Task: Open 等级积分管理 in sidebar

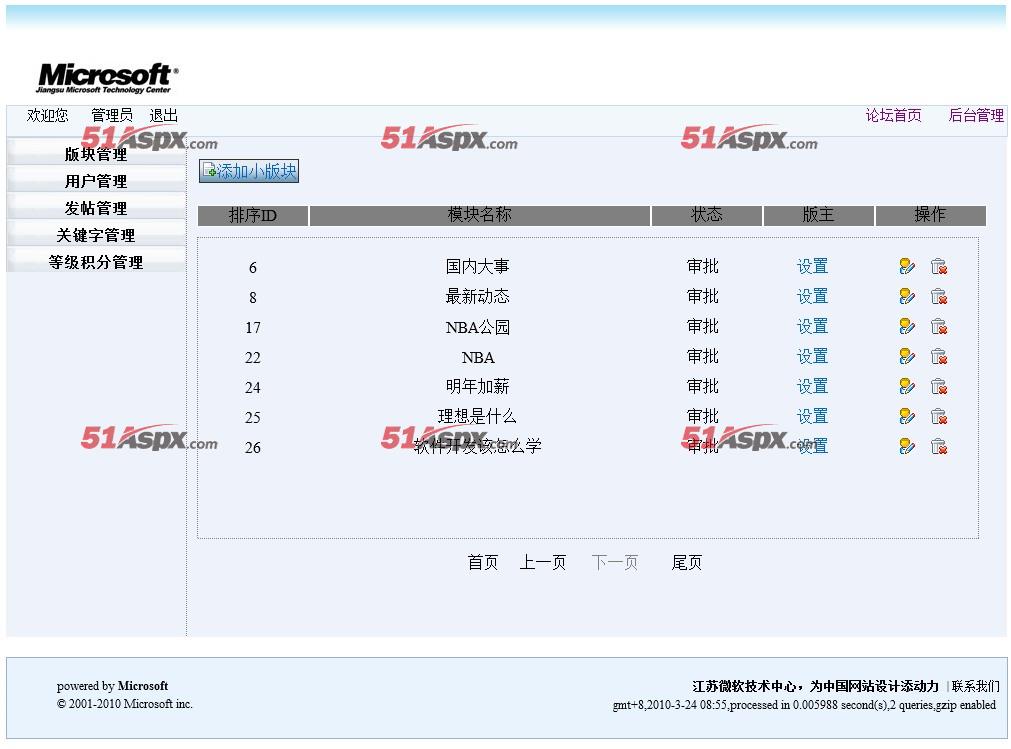Action: tap(96, 262)
